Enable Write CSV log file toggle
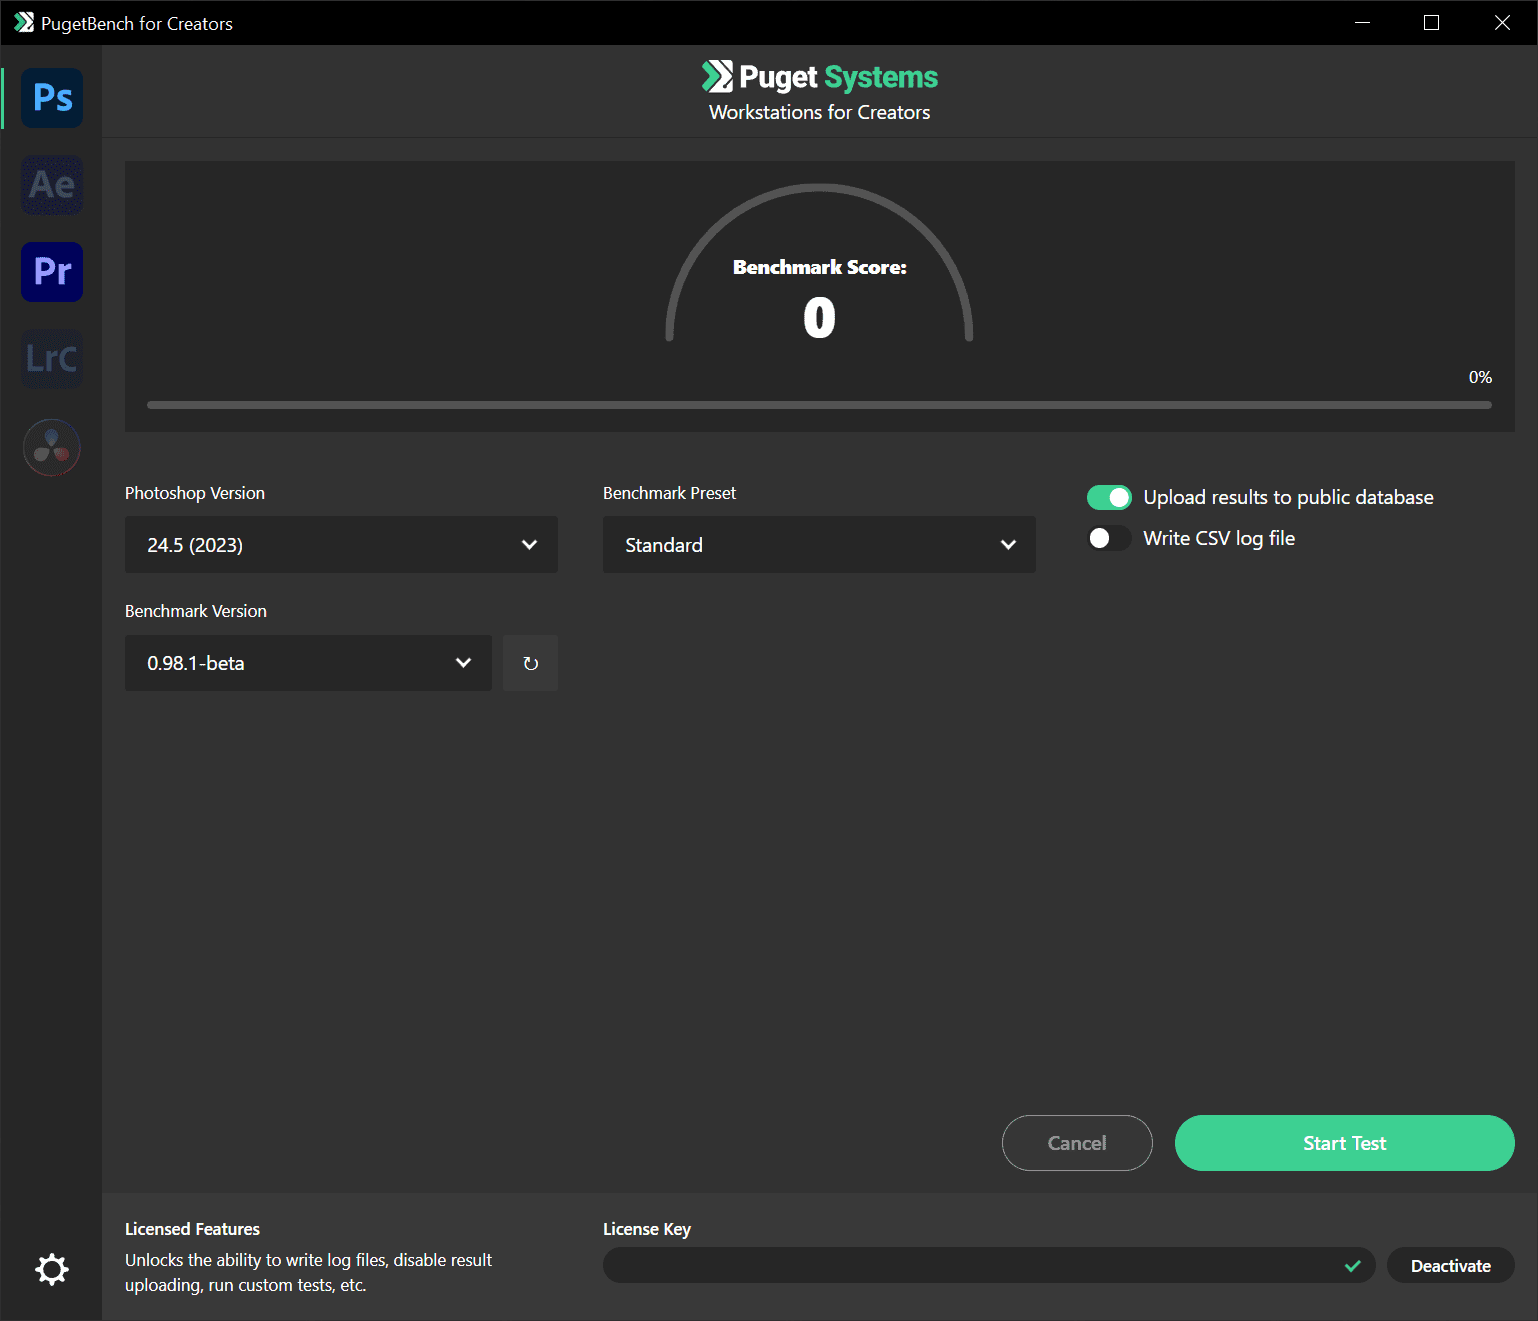 [x=1109, y=538]
